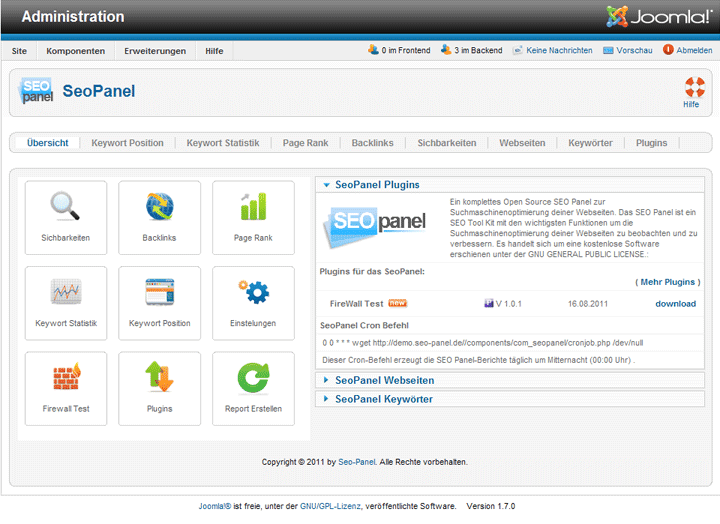Switch to the Backlinks tab
This screenshot has height=524, width=720.
point(372,143)
